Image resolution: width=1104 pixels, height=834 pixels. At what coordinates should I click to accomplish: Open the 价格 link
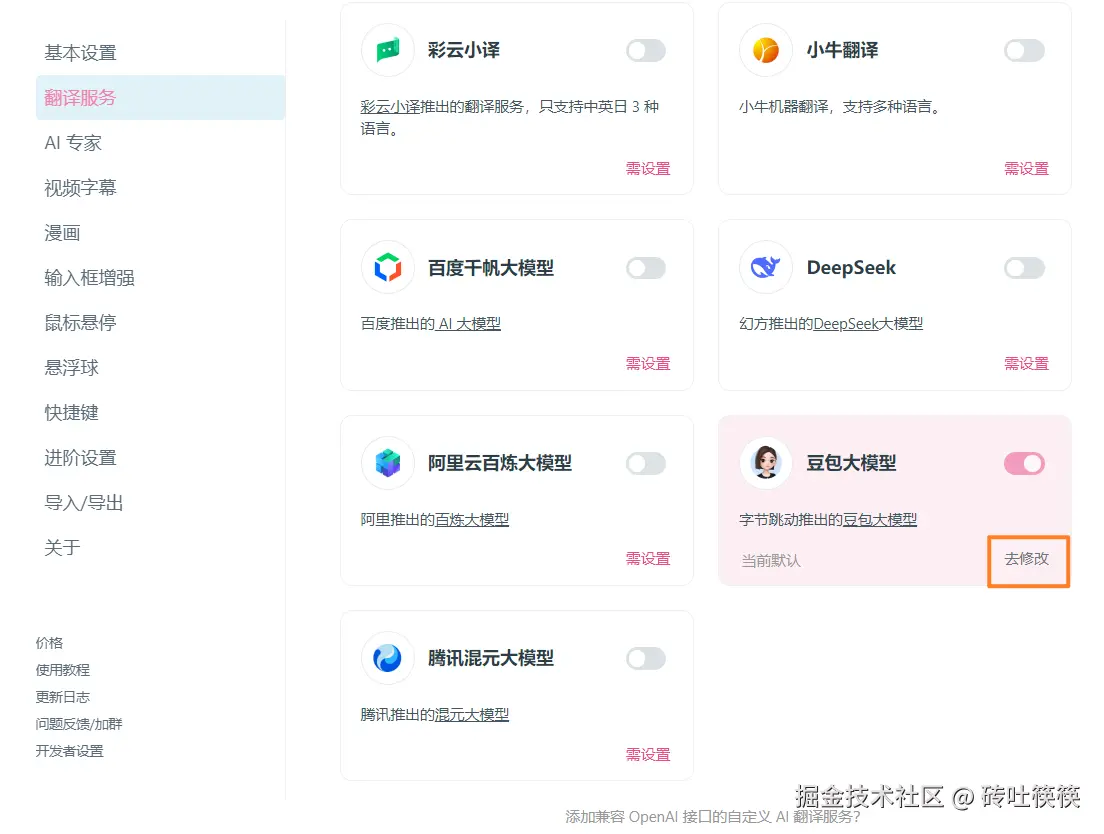pos(49,643)
